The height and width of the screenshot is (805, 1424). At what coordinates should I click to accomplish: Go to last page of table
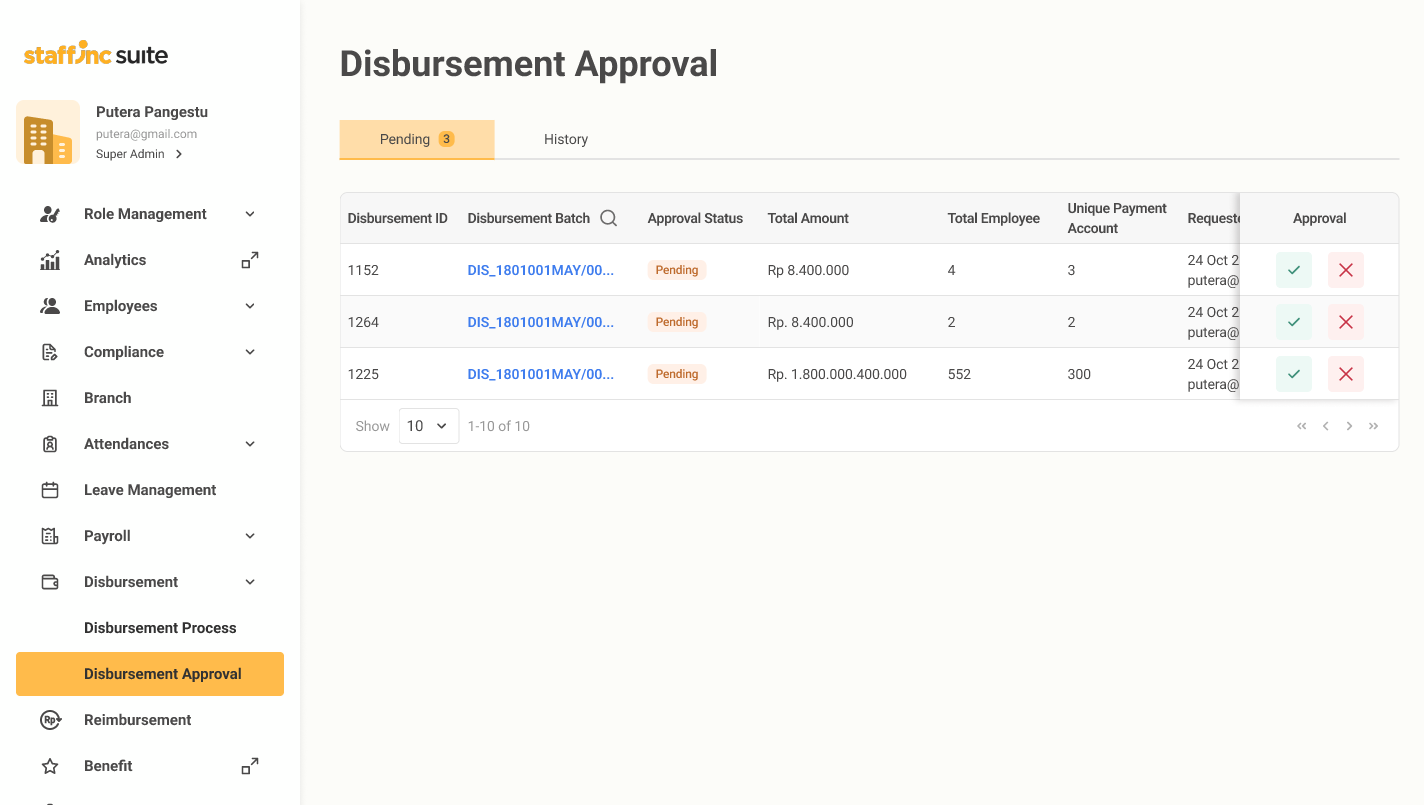1373,426
